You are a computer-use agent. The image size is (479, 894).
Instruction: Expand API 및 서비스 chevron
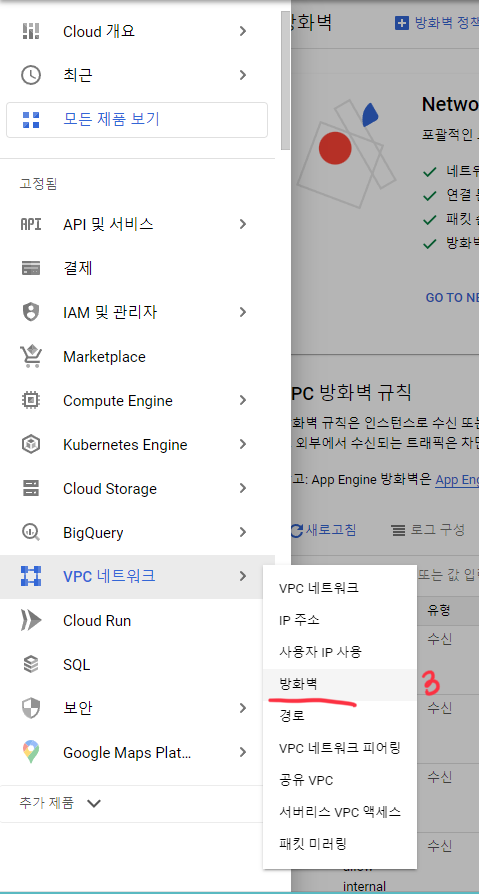point(243,224)
